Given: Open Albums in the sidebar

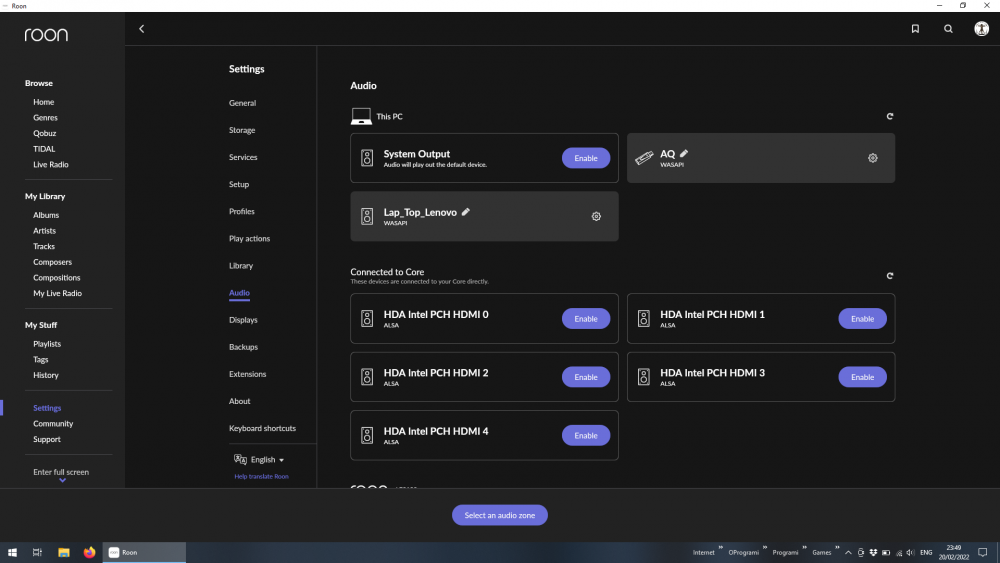Looking at the screenshot, I should coord(46,215).
